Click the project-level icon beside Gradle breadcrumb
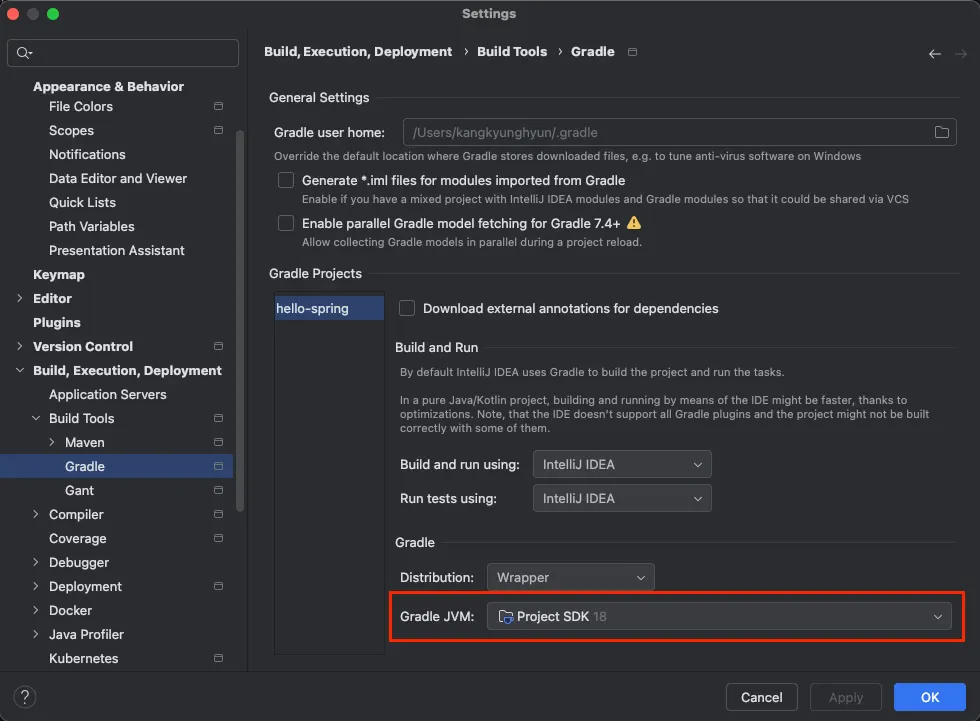Screen dimensions: 980x721 point(632,52)
